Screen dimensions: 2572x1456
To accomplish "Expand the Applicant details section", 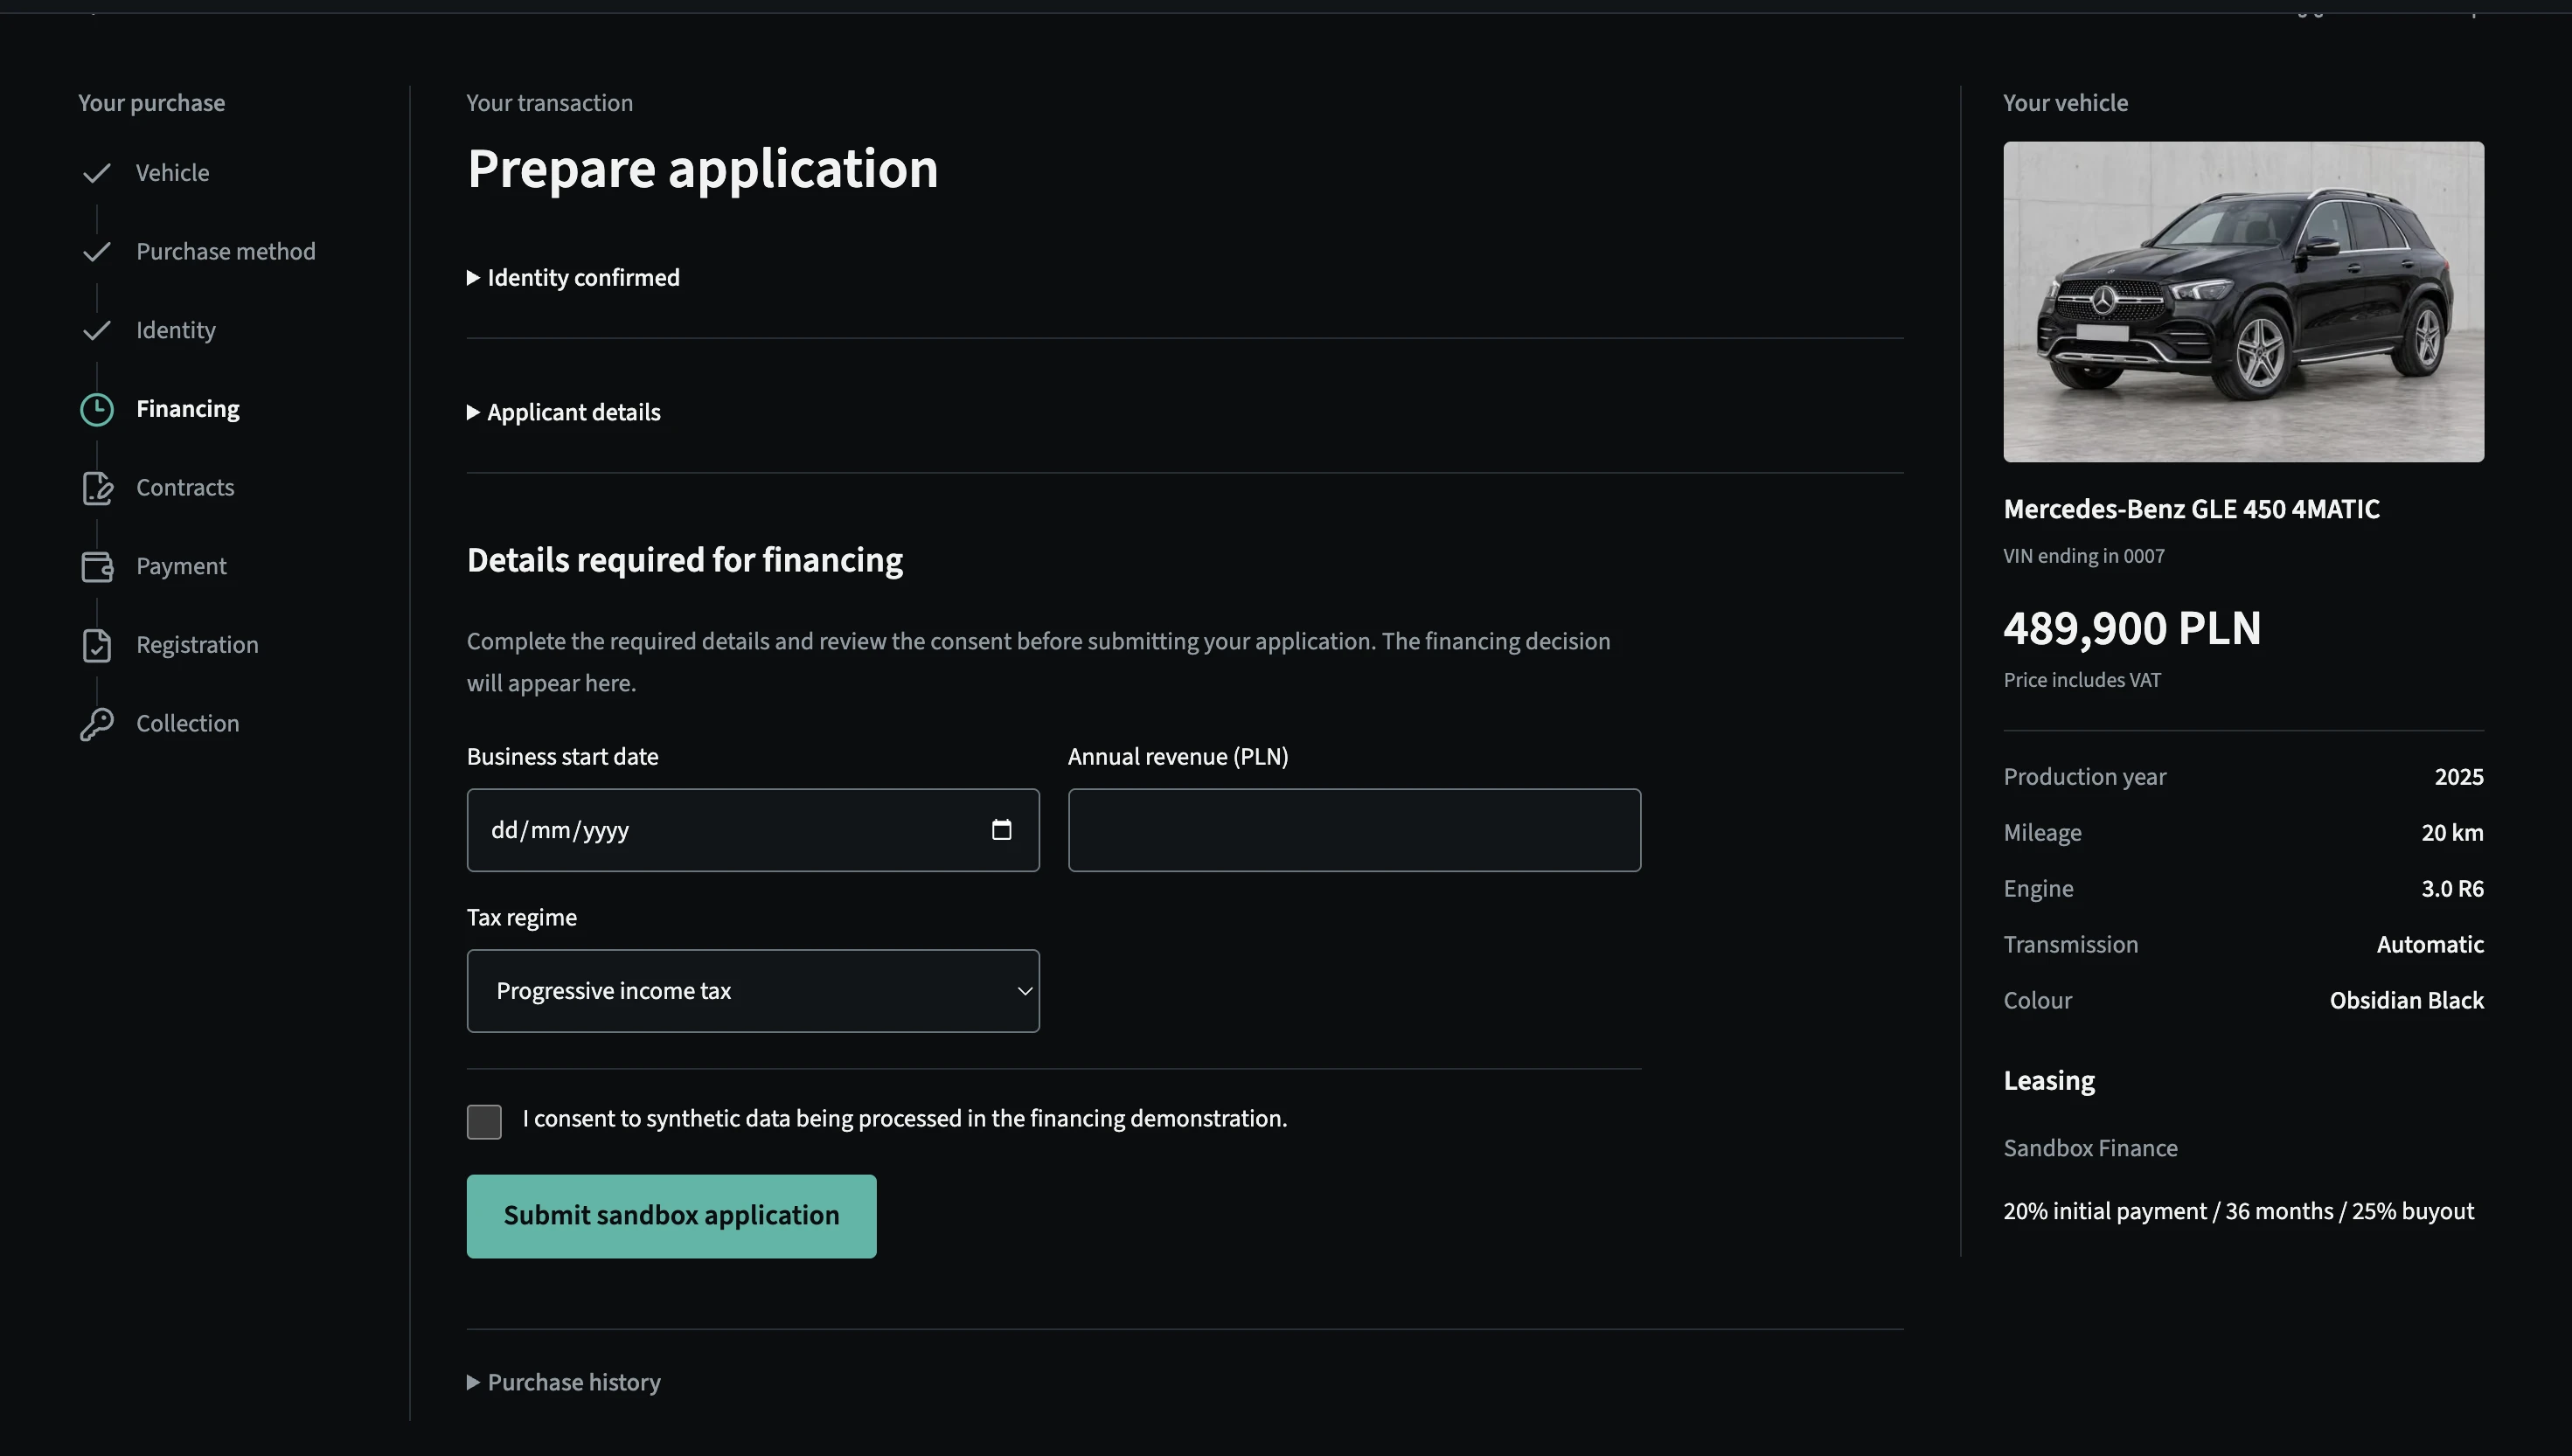I will coord(564,413).
